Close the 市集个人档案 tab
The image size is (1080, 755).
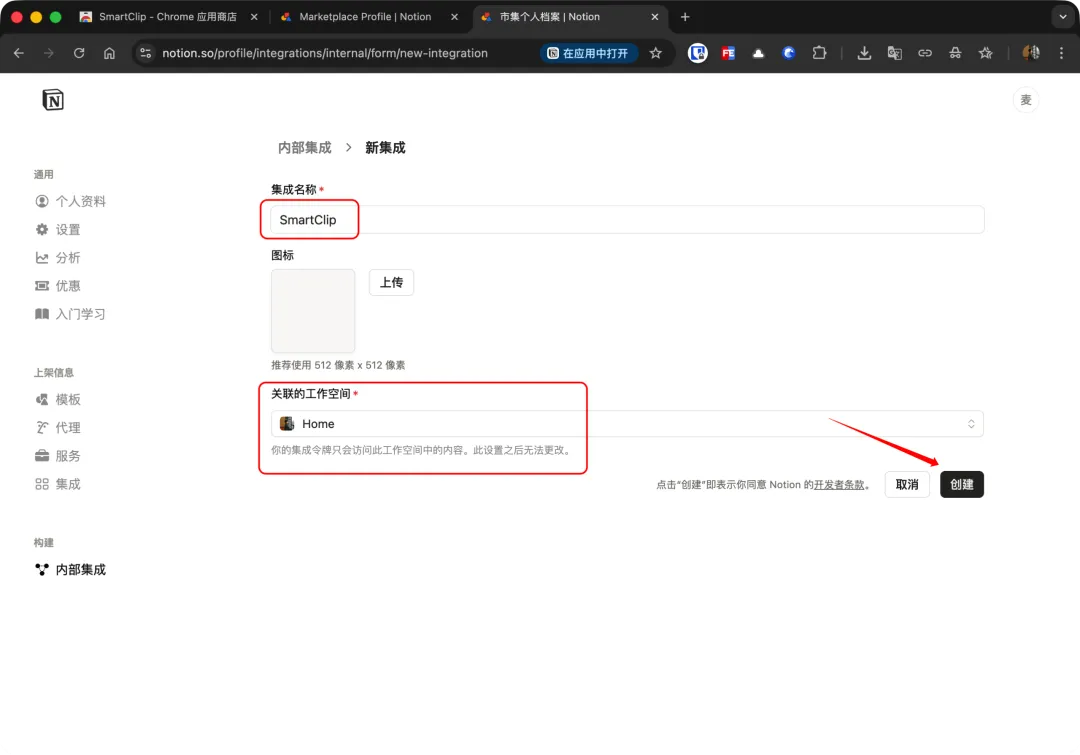pos(655,17)
